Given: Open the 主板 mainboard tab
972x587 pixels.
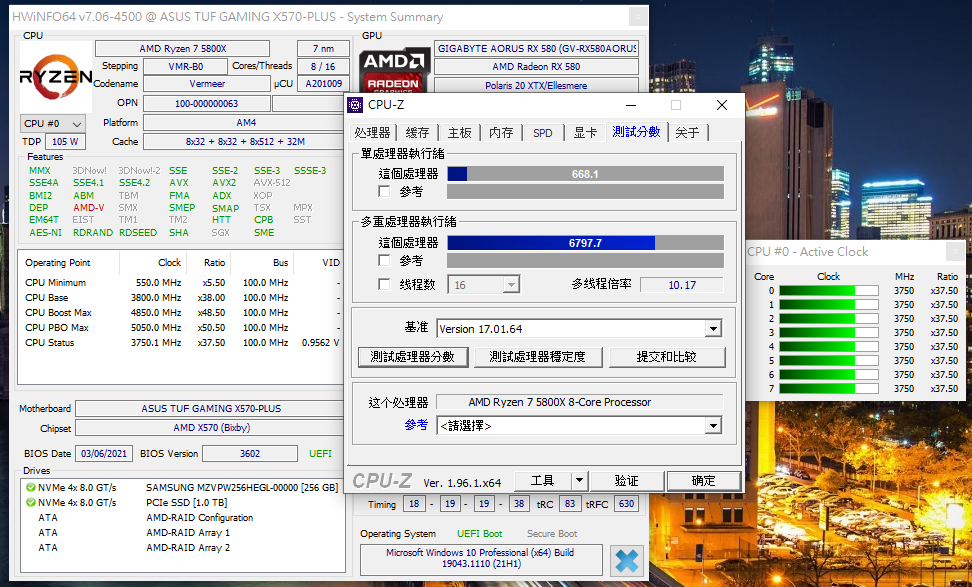Looking at the screenshot, I should [x=459, y=133].
